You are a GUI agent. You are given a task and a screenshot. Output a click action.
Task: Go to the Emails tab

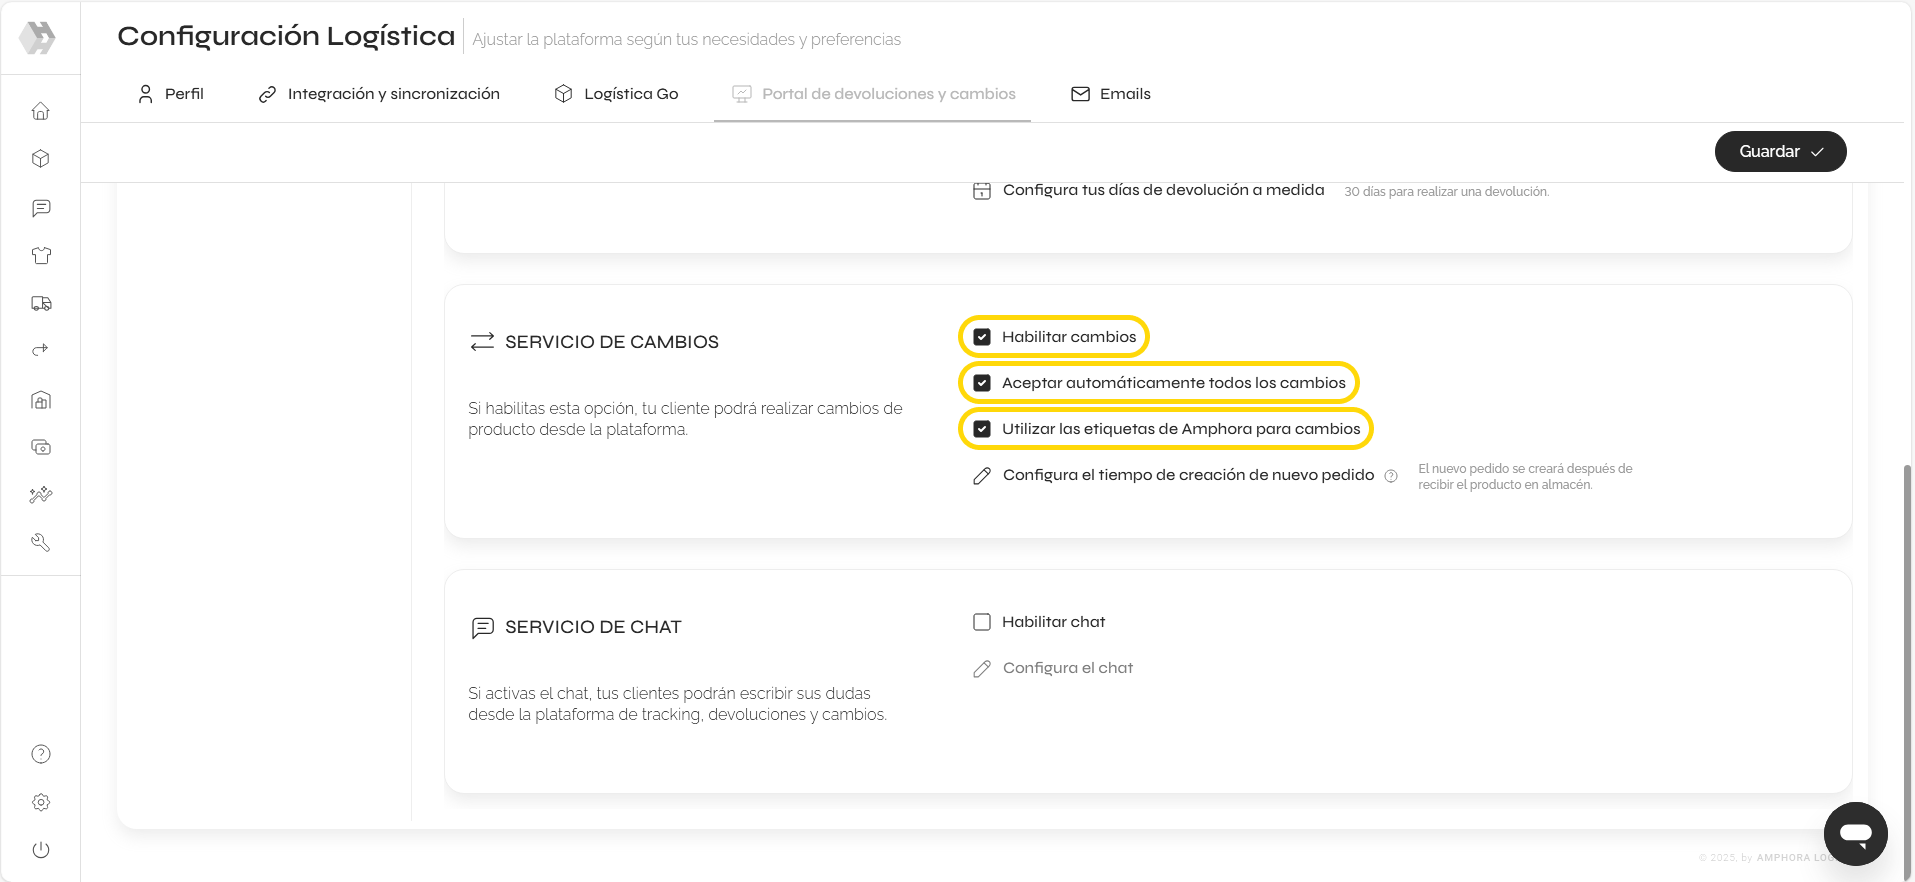tap(1111, 94)
